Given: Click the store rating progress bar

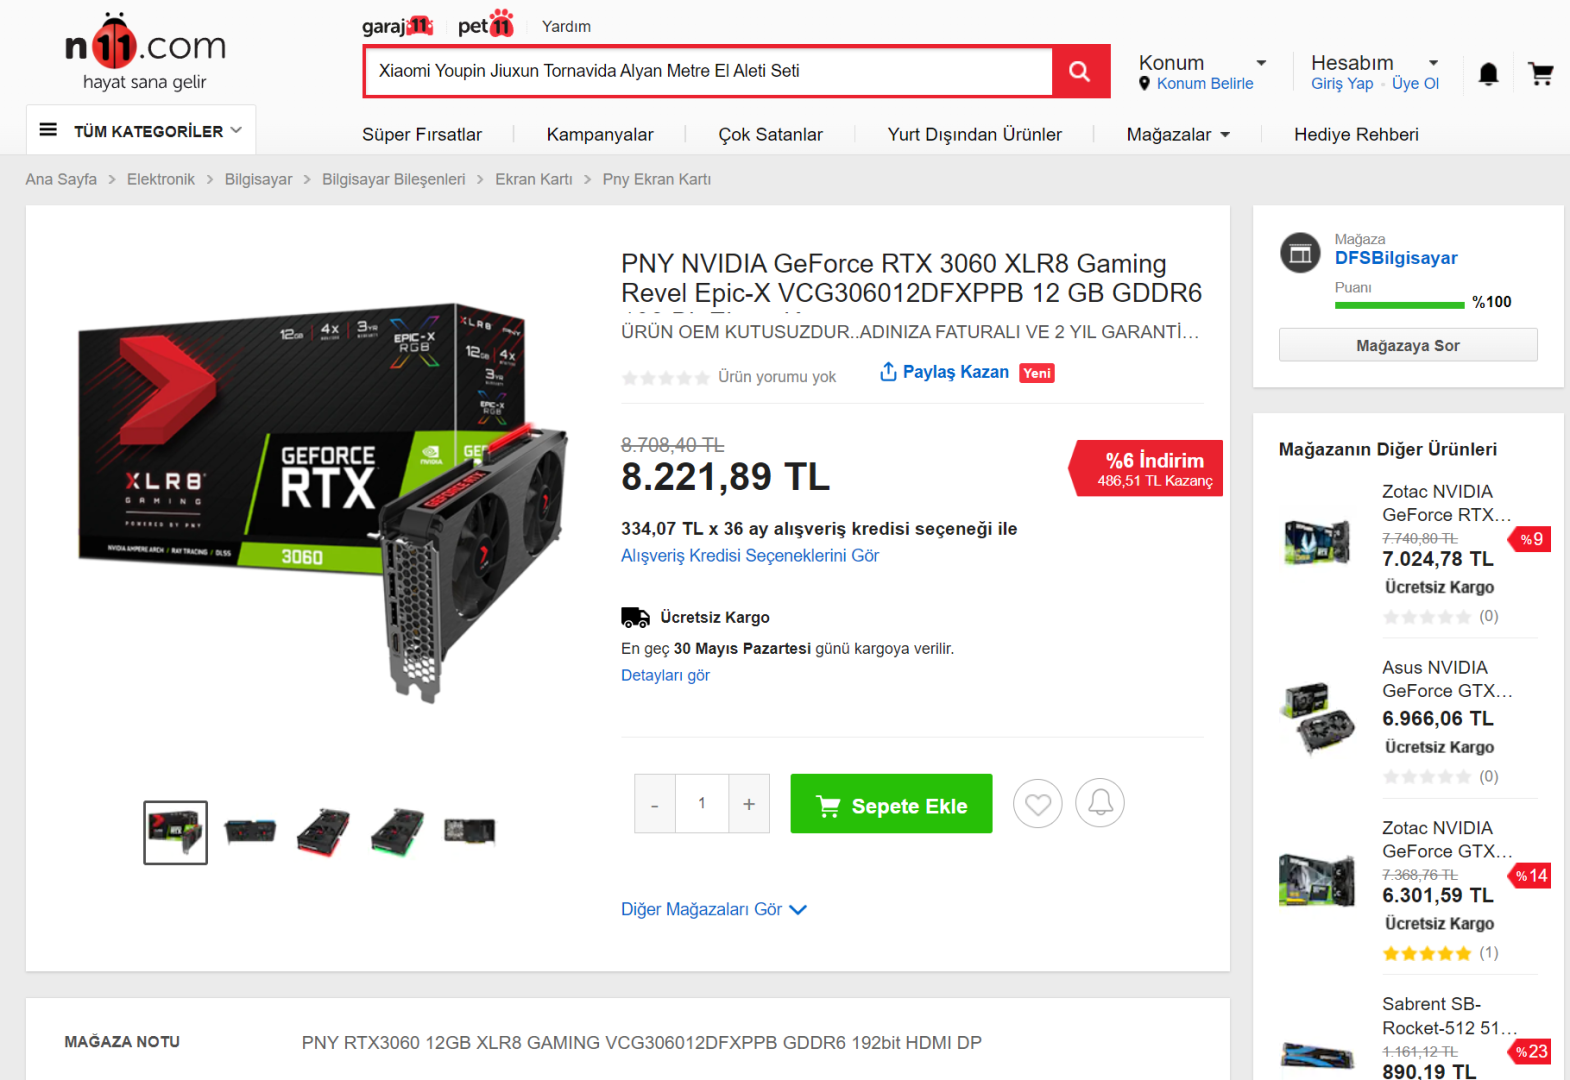Looking at the screenshot, I should coord(1400,305).
